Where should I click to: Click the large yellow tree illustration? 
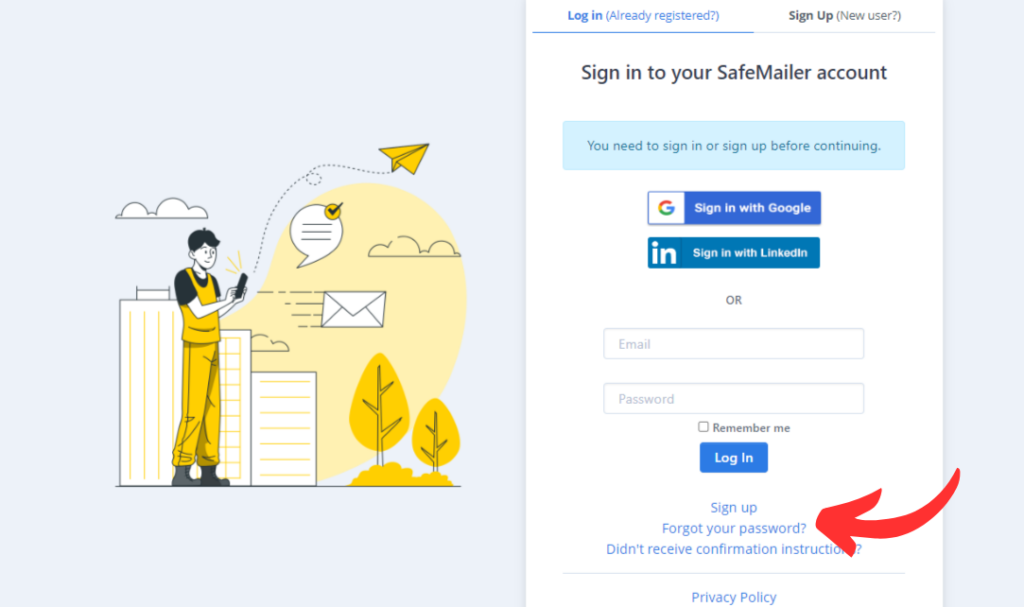click(x=379, y=410)
